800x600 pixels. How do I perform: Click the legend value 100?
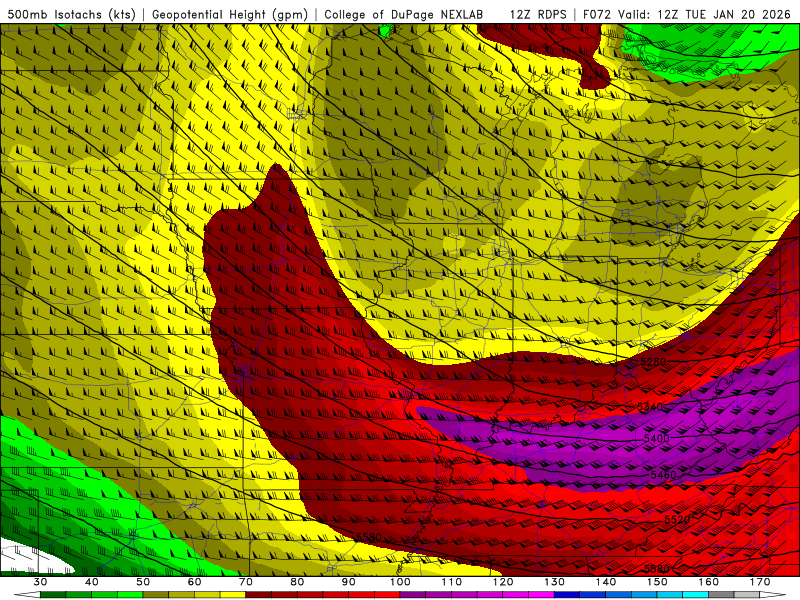[x=400, y=582]
